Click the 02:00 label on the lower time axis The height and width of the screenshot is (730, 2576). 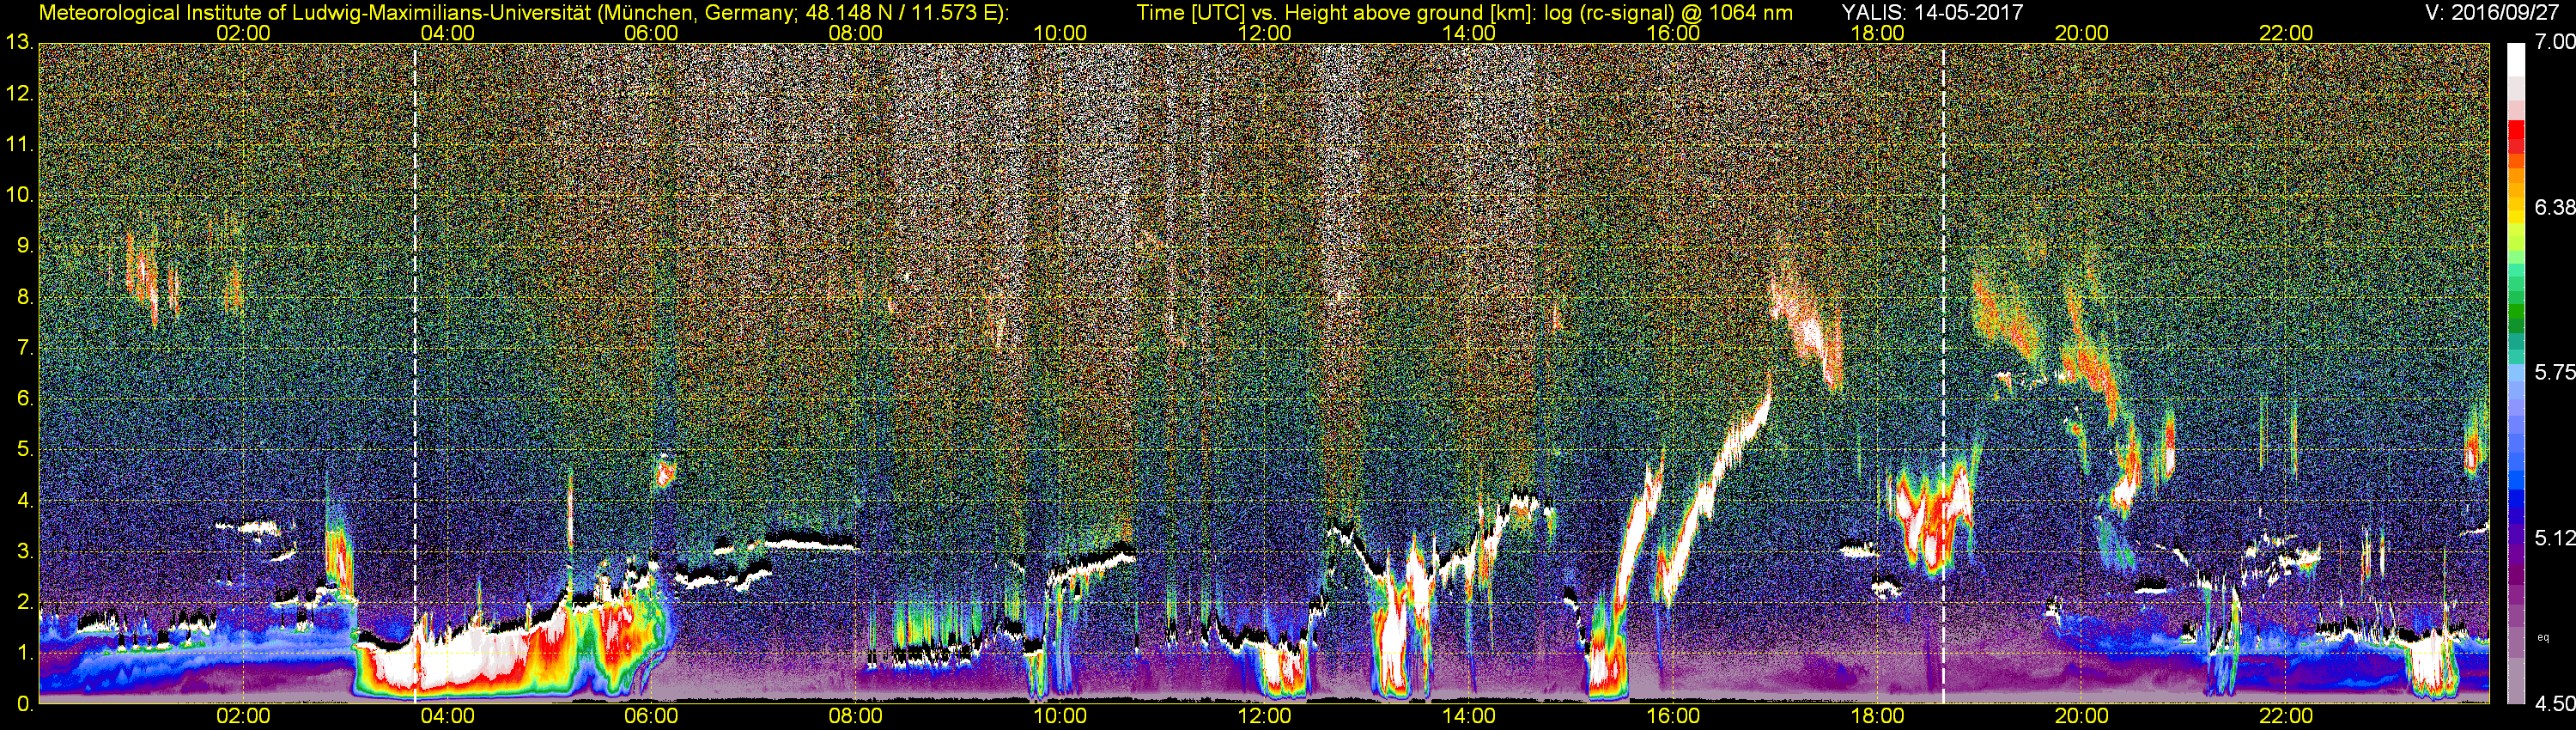tap(243, 716)
